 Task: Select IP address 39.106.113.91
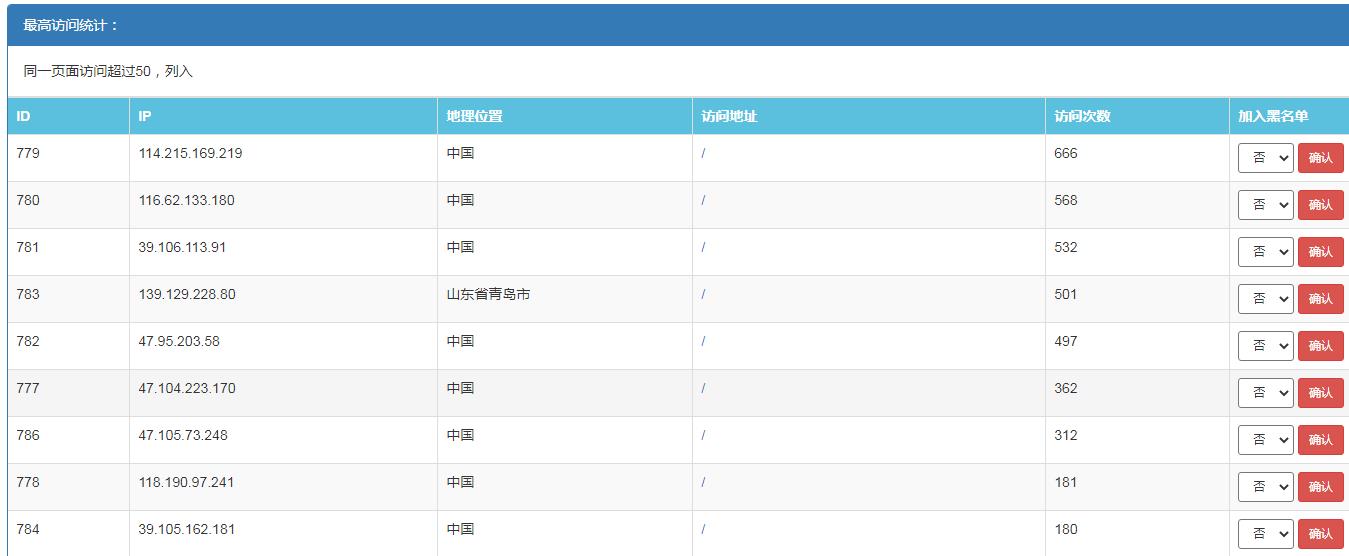tap(182, 248)
